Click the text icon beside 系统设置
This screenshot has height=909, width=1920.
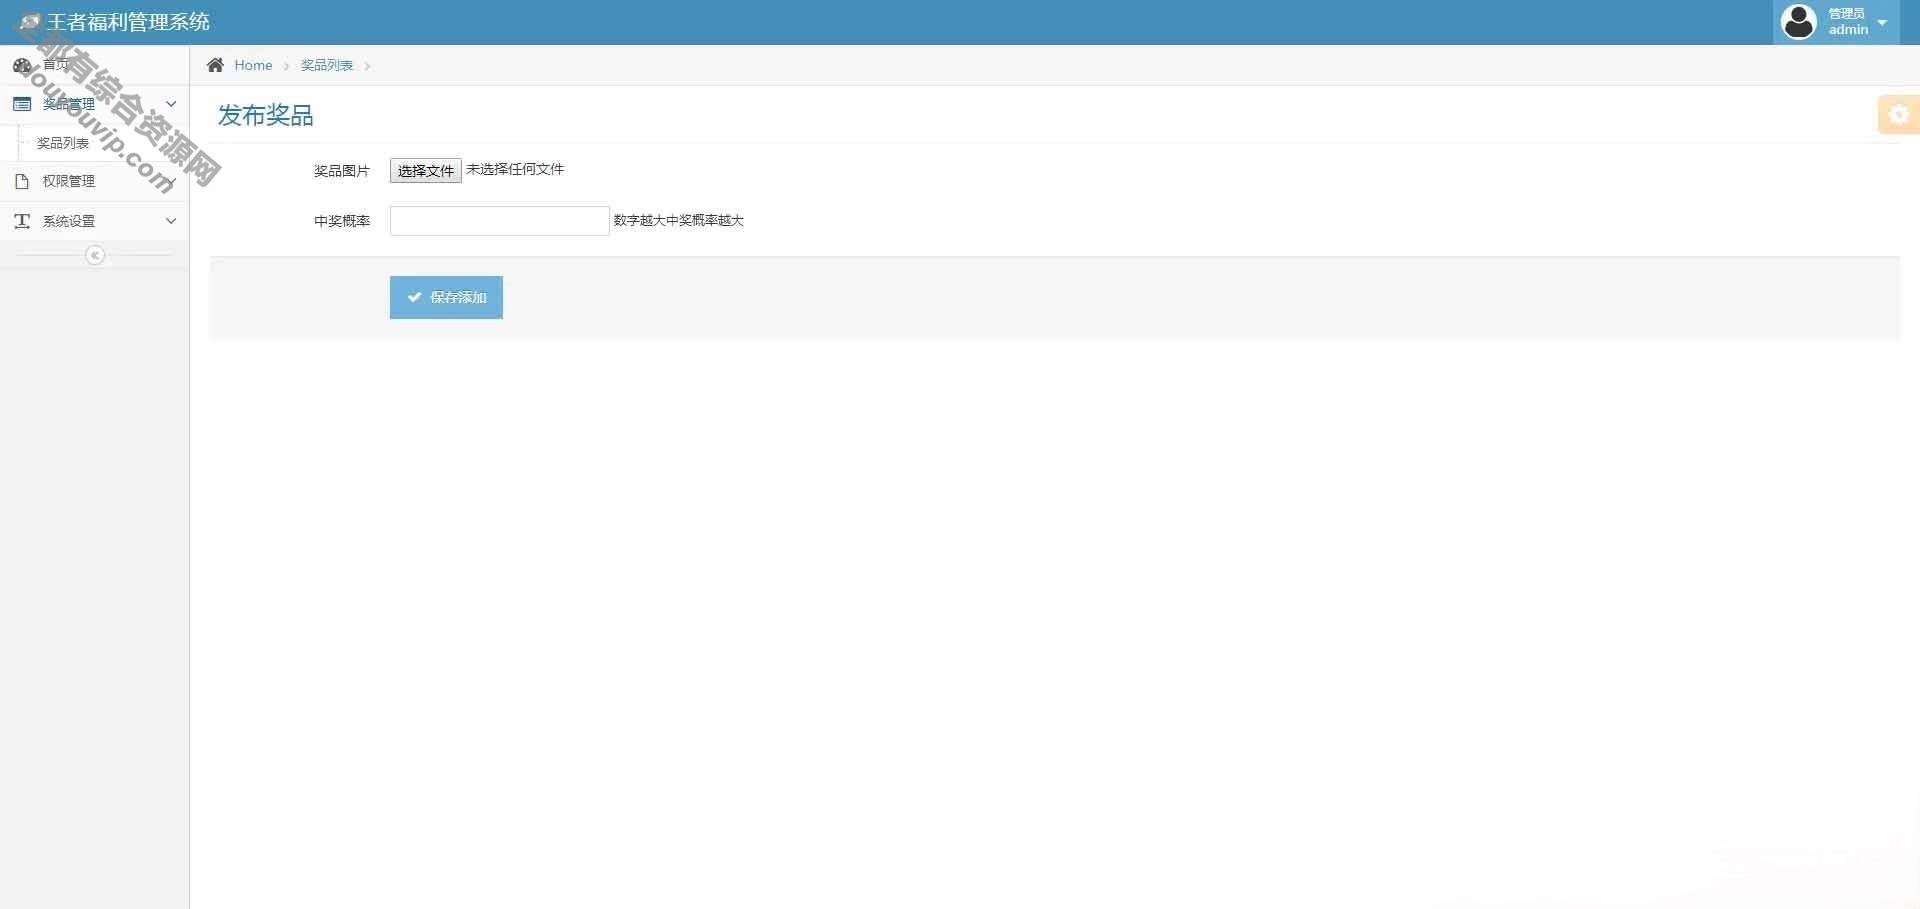[22, 221]
